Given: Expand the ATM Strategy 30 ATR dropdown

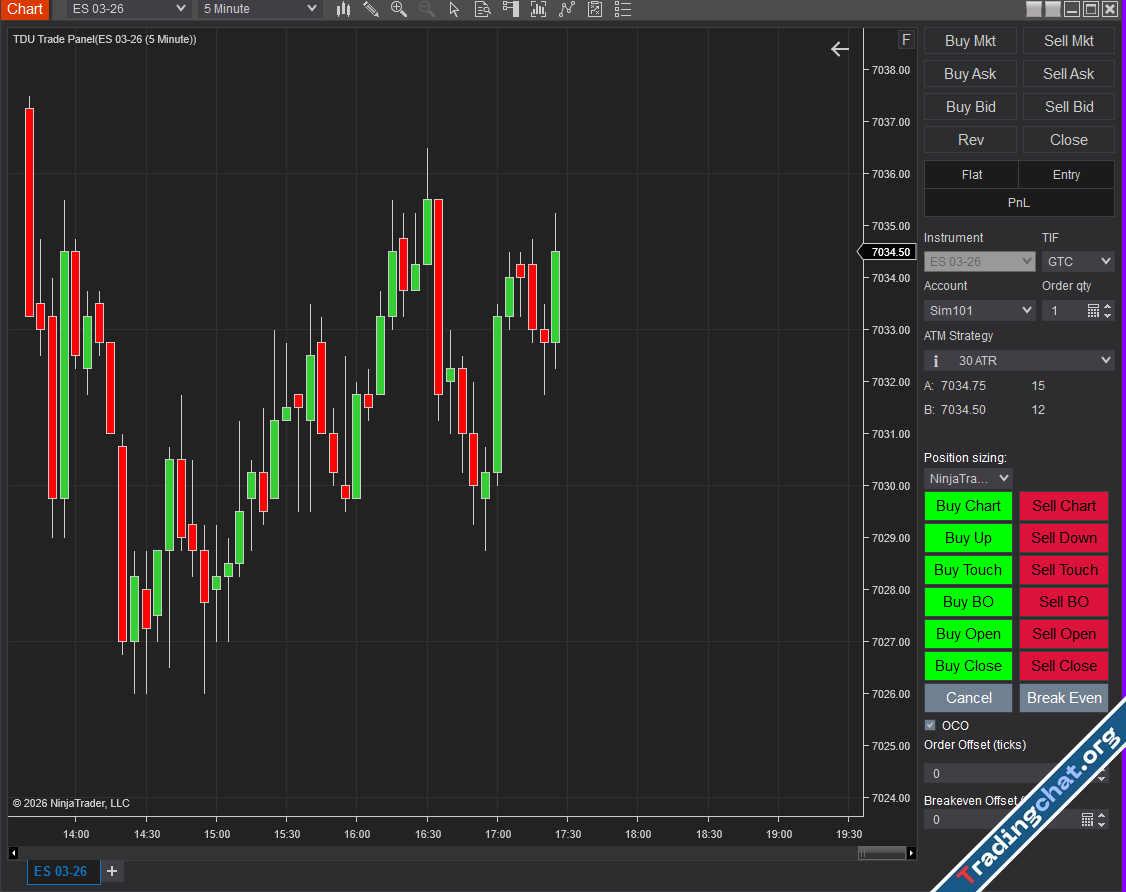Looking at the screenshot, I should tap(1019, 360).
